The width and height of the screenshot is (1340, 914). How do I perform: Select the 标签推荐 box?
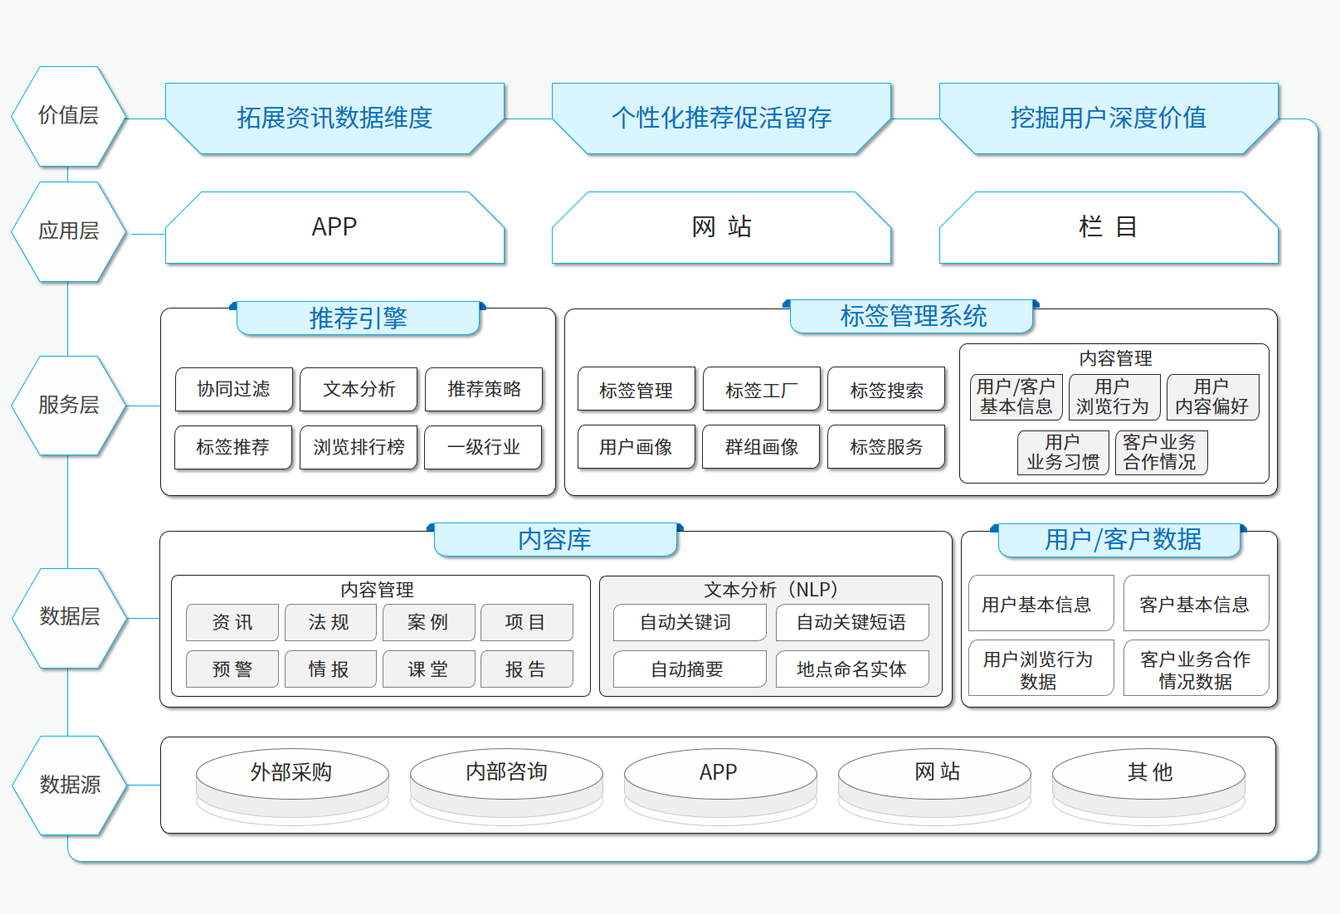pyautogui.click(x=234, y=447)
